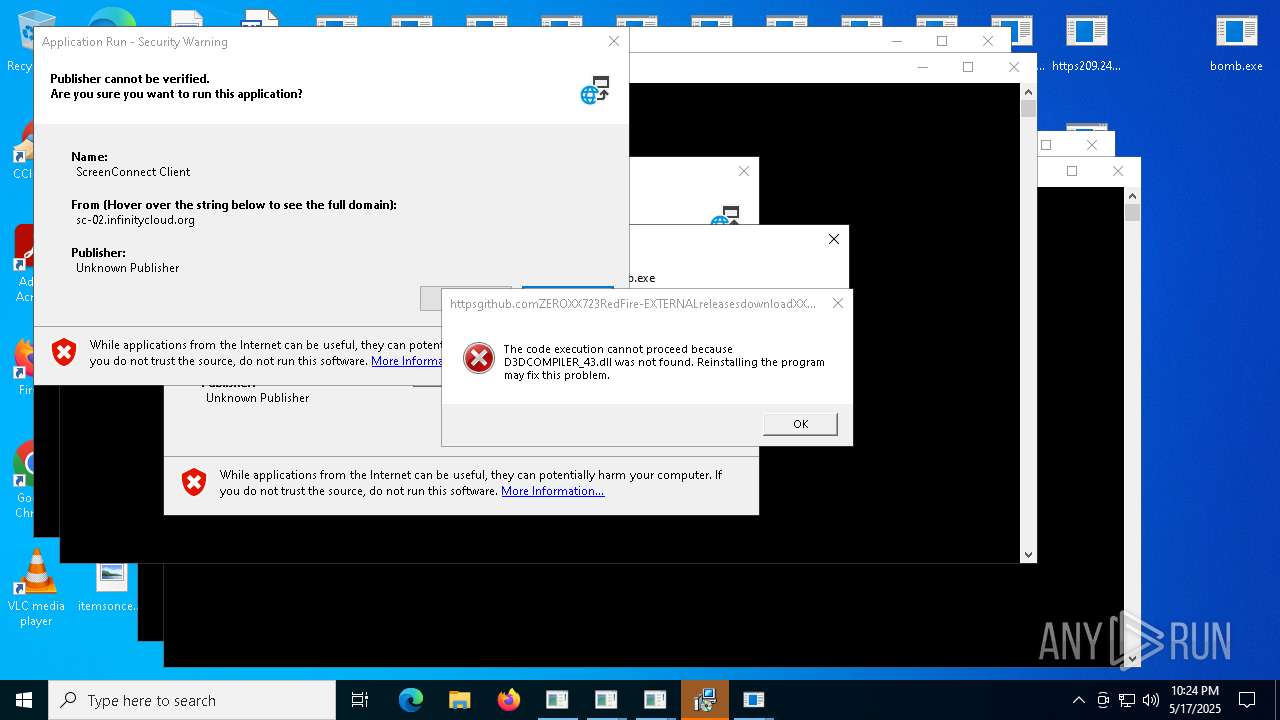Open the Action Center notifications icon
Image resolution: width=1280 pixels, height=720 pixels.
click(1247, 700)
